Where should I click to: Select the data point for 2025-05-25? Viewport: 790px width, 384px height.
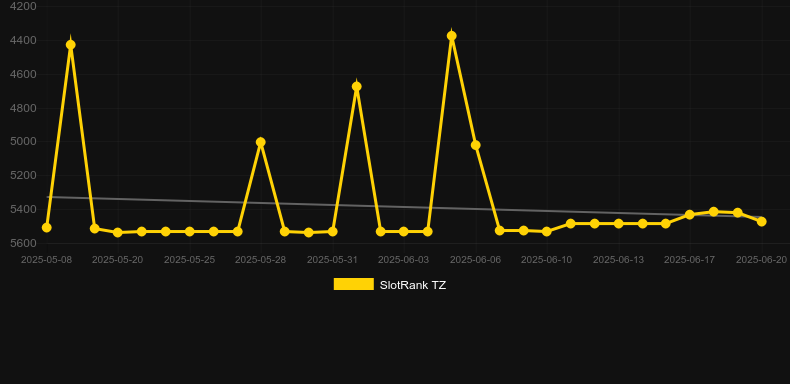189,231
